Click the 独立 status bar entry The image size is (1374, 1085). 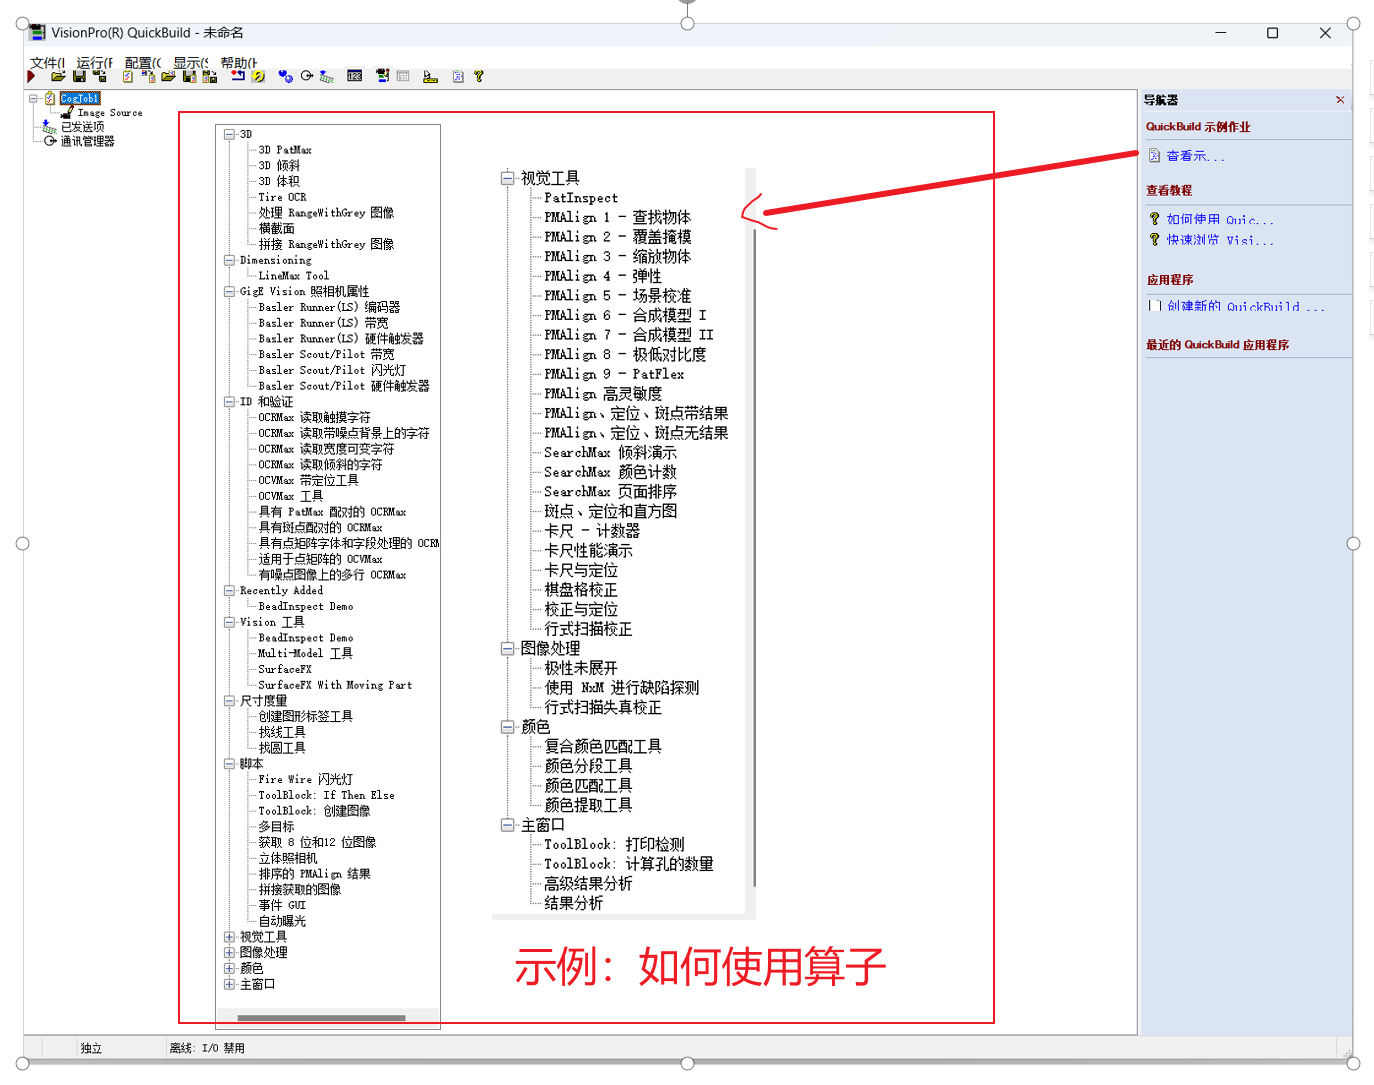point(91,1048)
